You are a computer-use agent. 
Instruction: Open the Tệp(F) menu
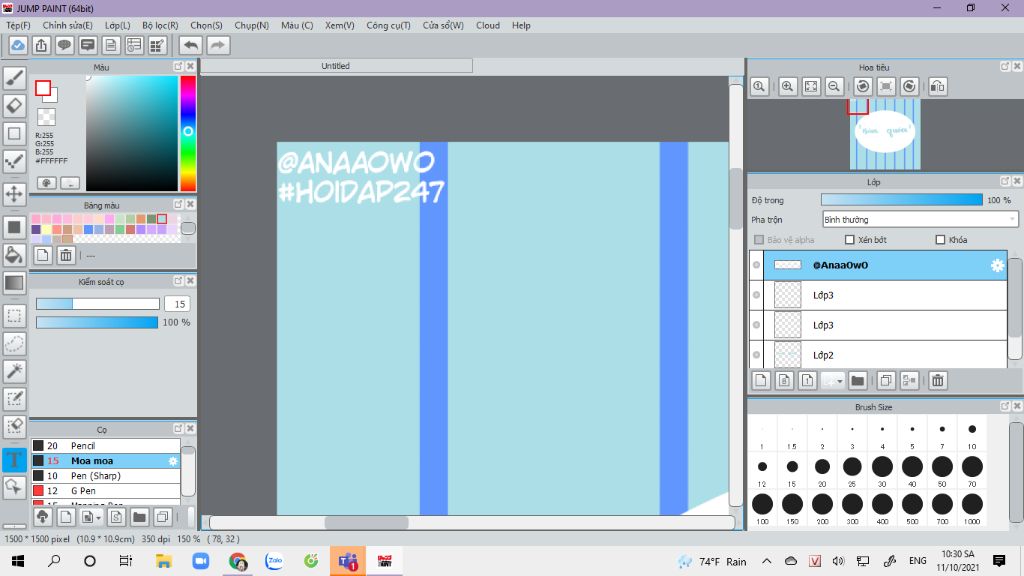18,25
